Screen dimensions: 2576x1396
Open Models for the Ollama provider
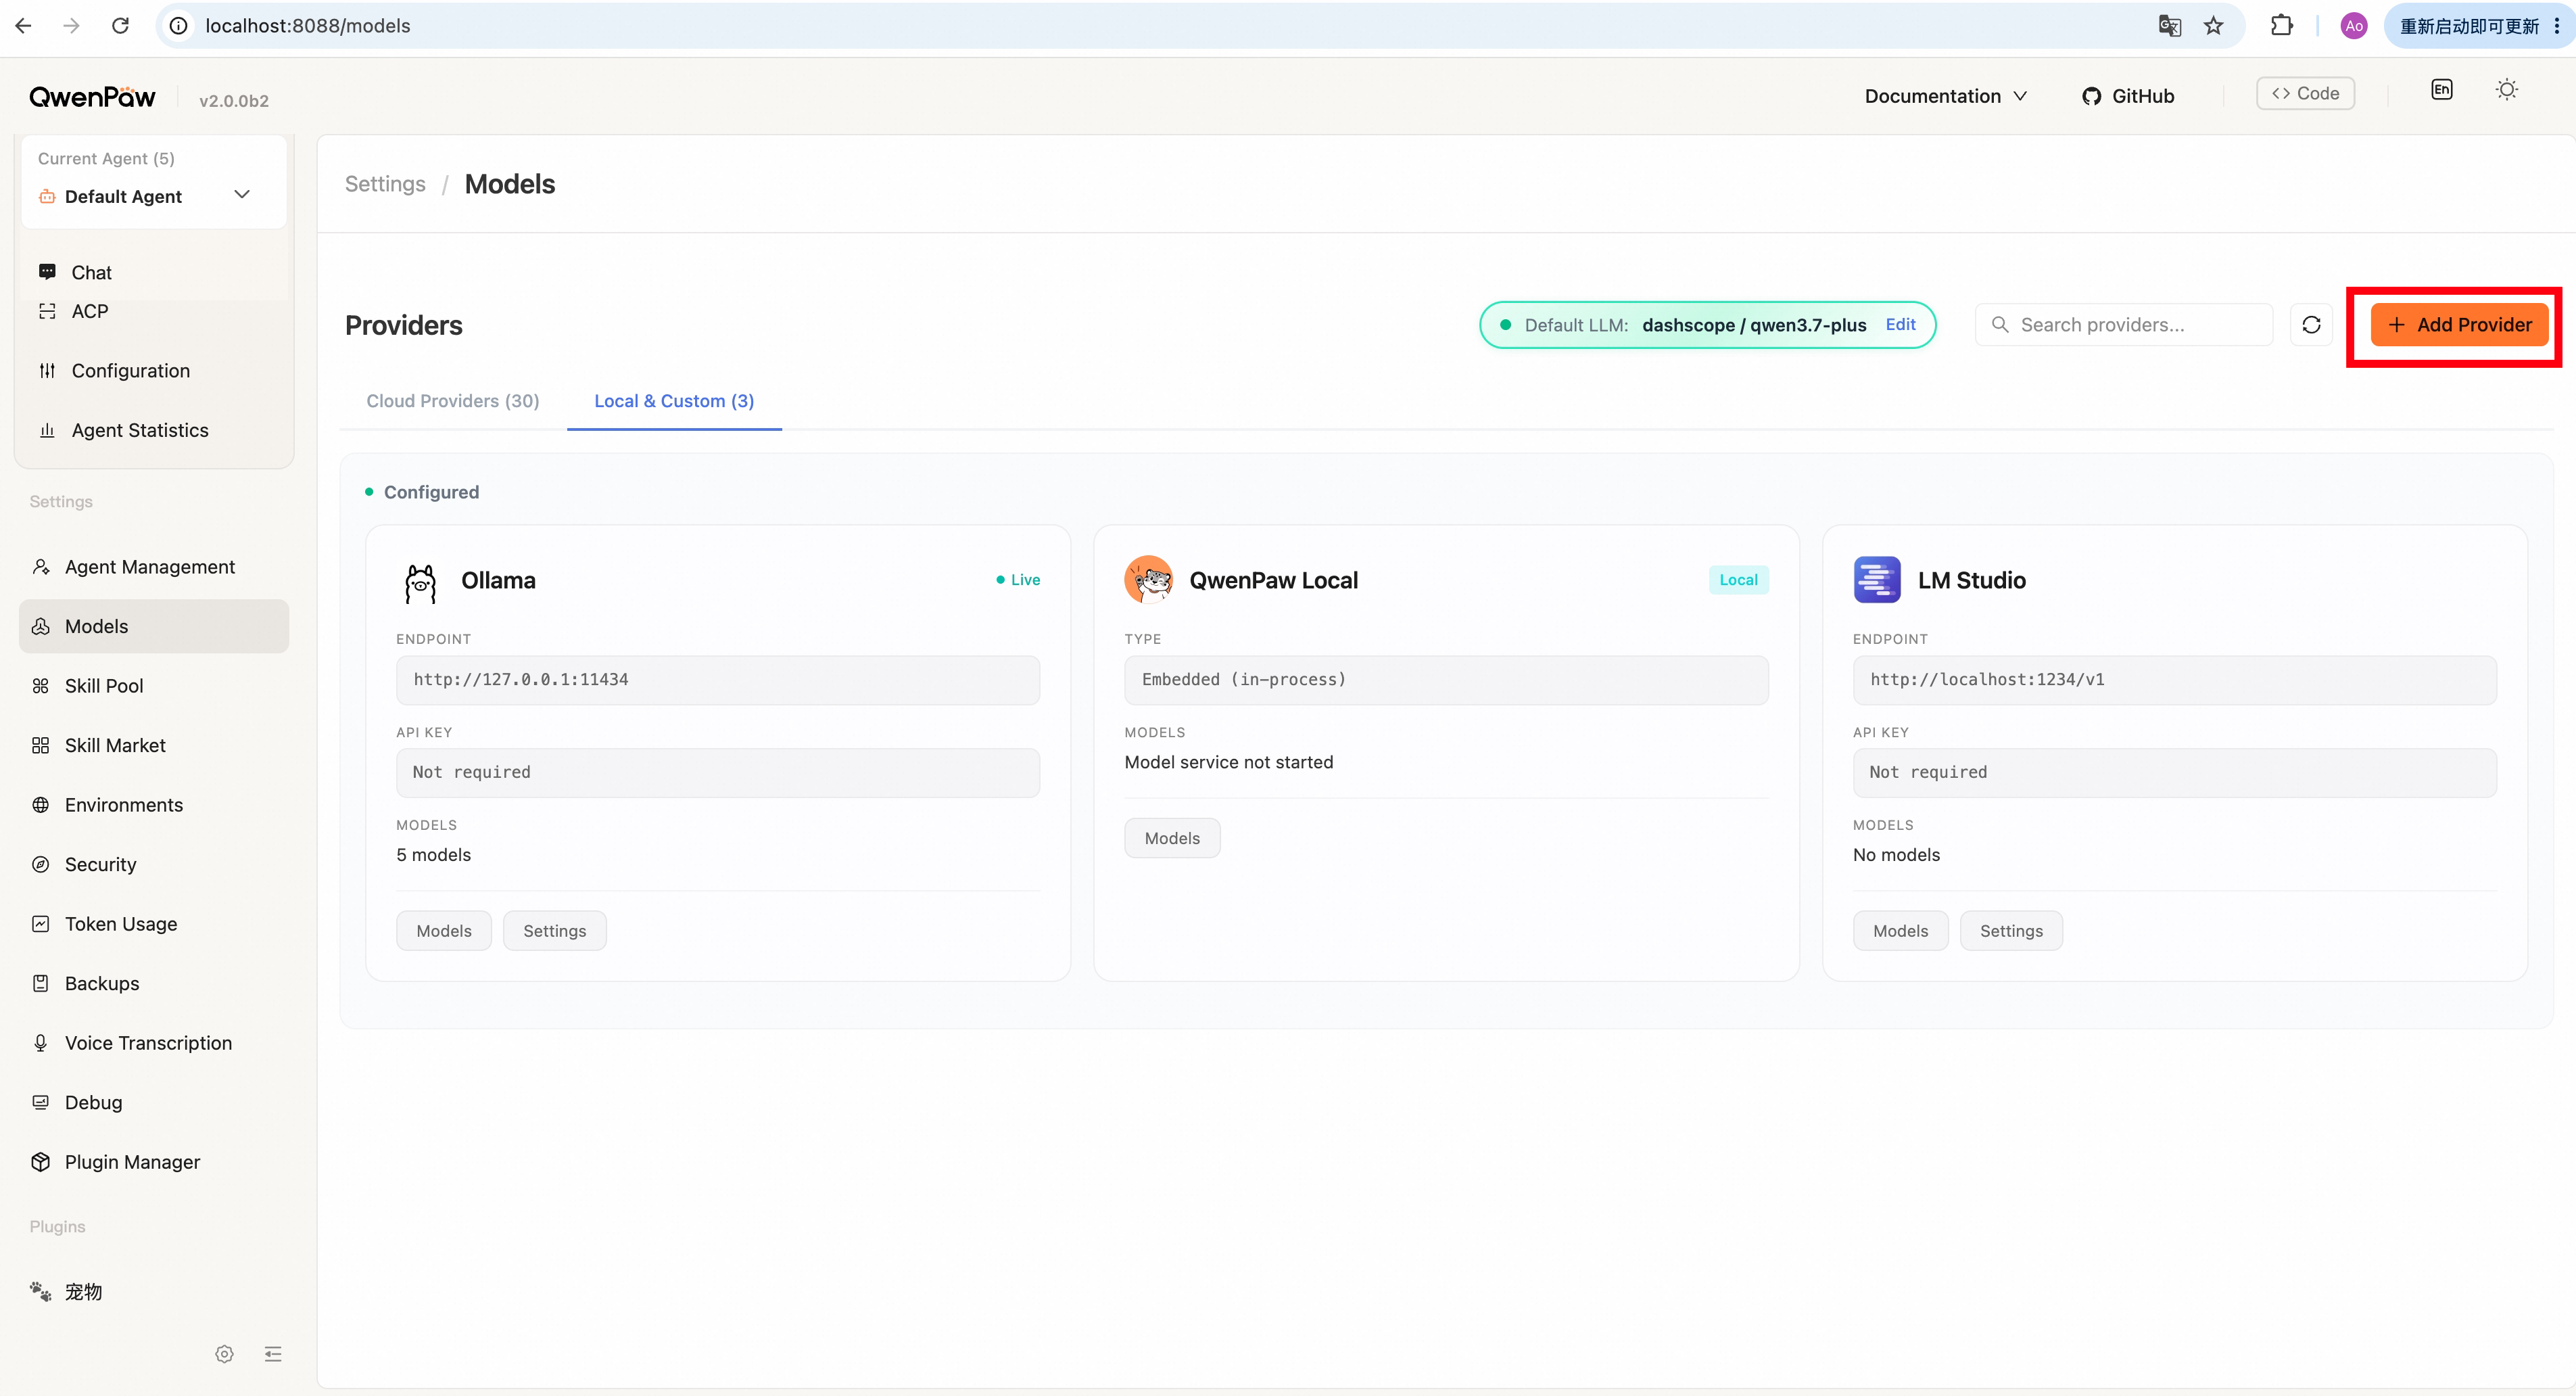coord(444,931)
